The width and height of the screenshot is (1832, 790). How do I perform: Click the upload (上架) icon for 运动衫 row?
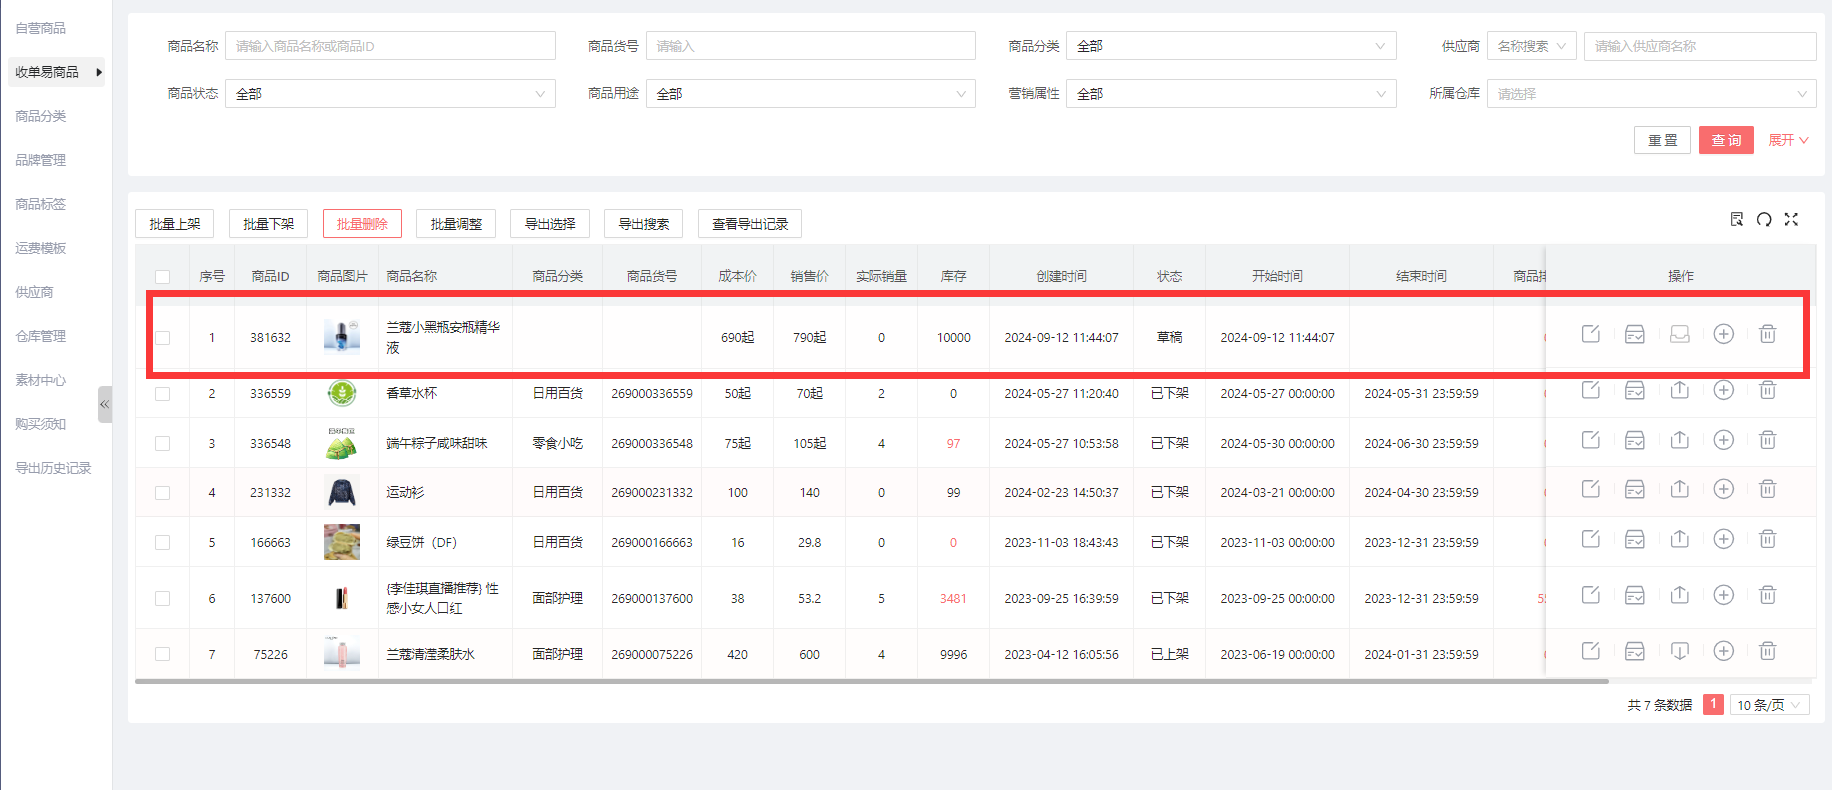point(1679,489)
